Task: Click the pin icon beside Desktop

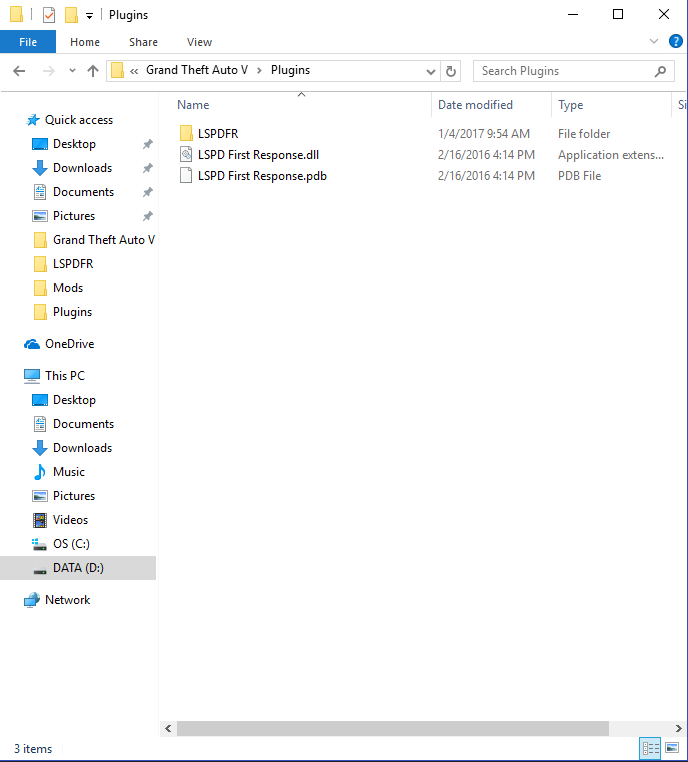Action: 148,144
